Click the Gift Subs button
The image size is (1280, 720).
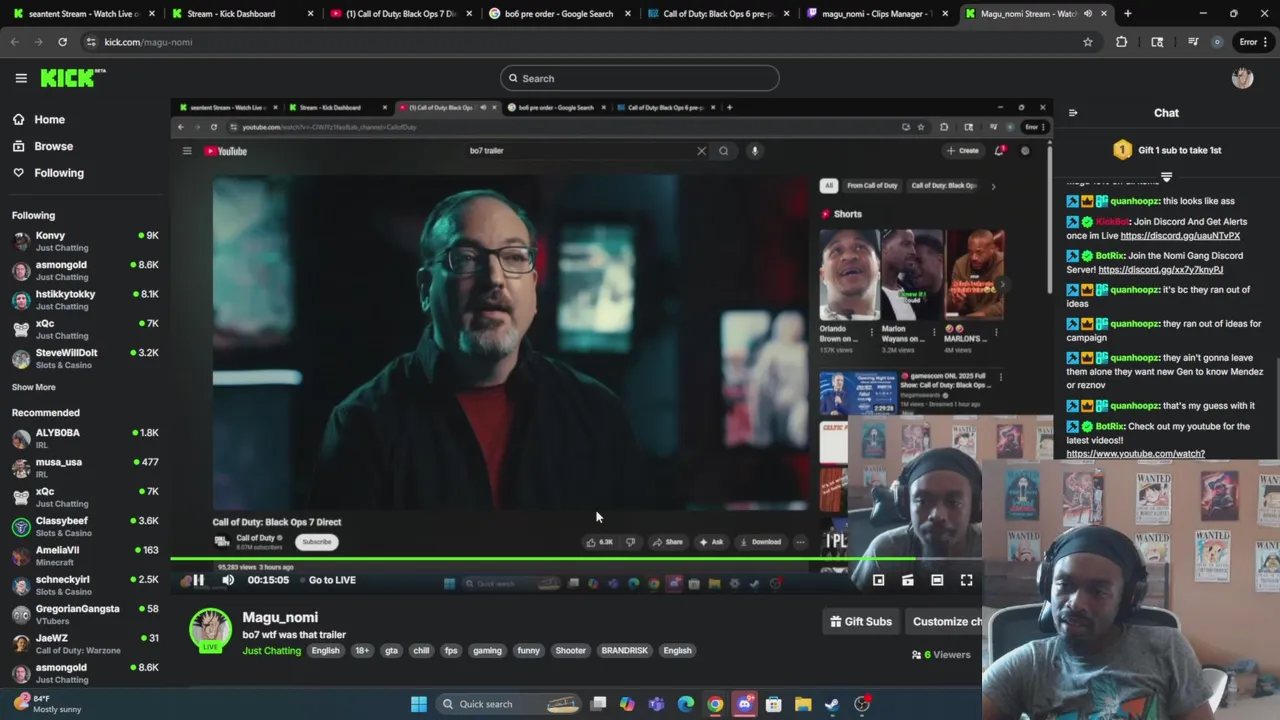[x=860, y=621]
